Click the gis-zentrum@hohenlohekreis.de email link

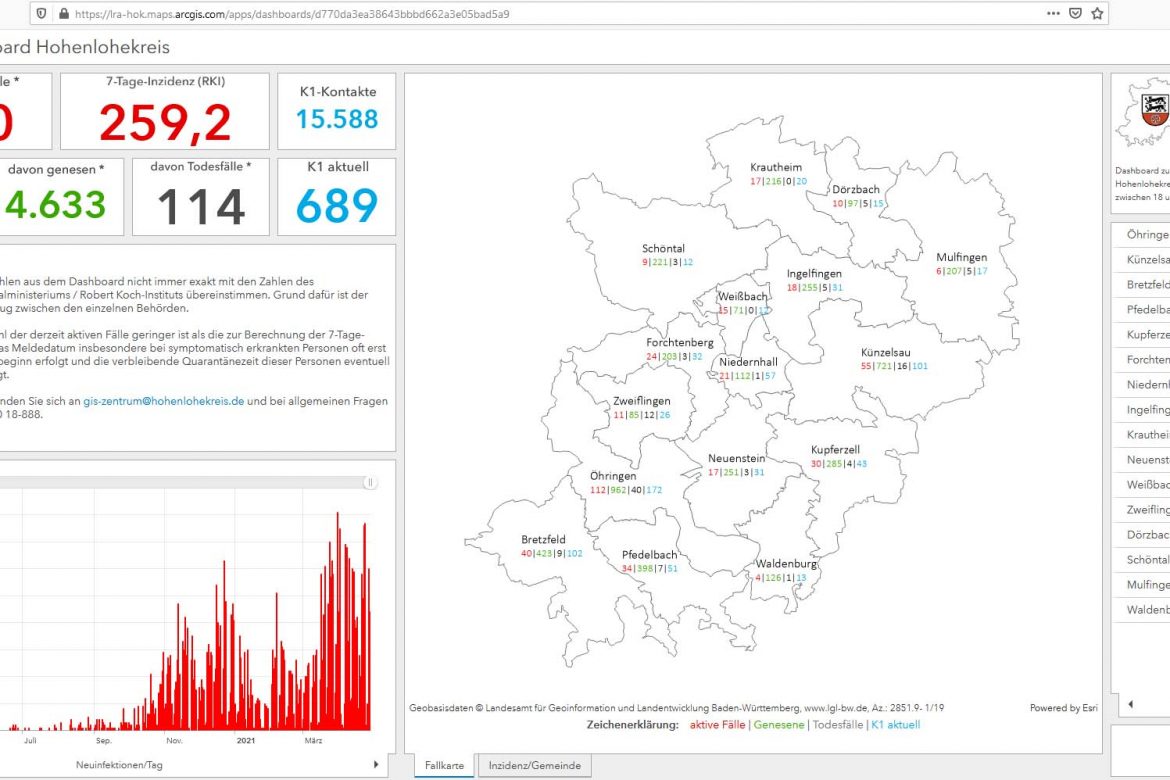coord(163,401)
